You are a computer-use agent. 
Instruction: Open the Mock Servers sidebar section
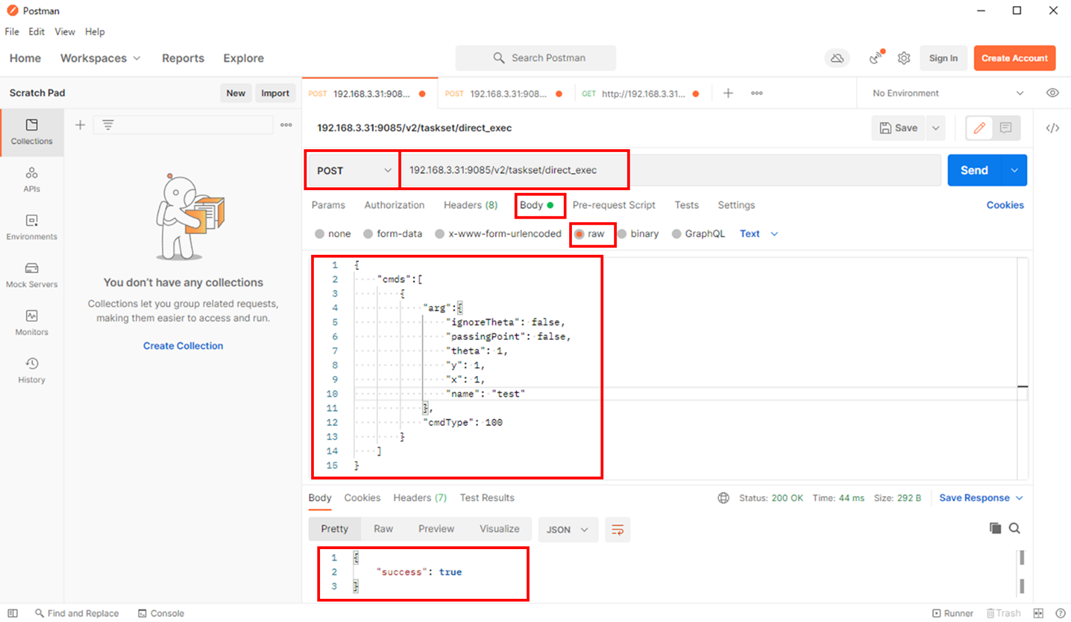pos(32,275)
